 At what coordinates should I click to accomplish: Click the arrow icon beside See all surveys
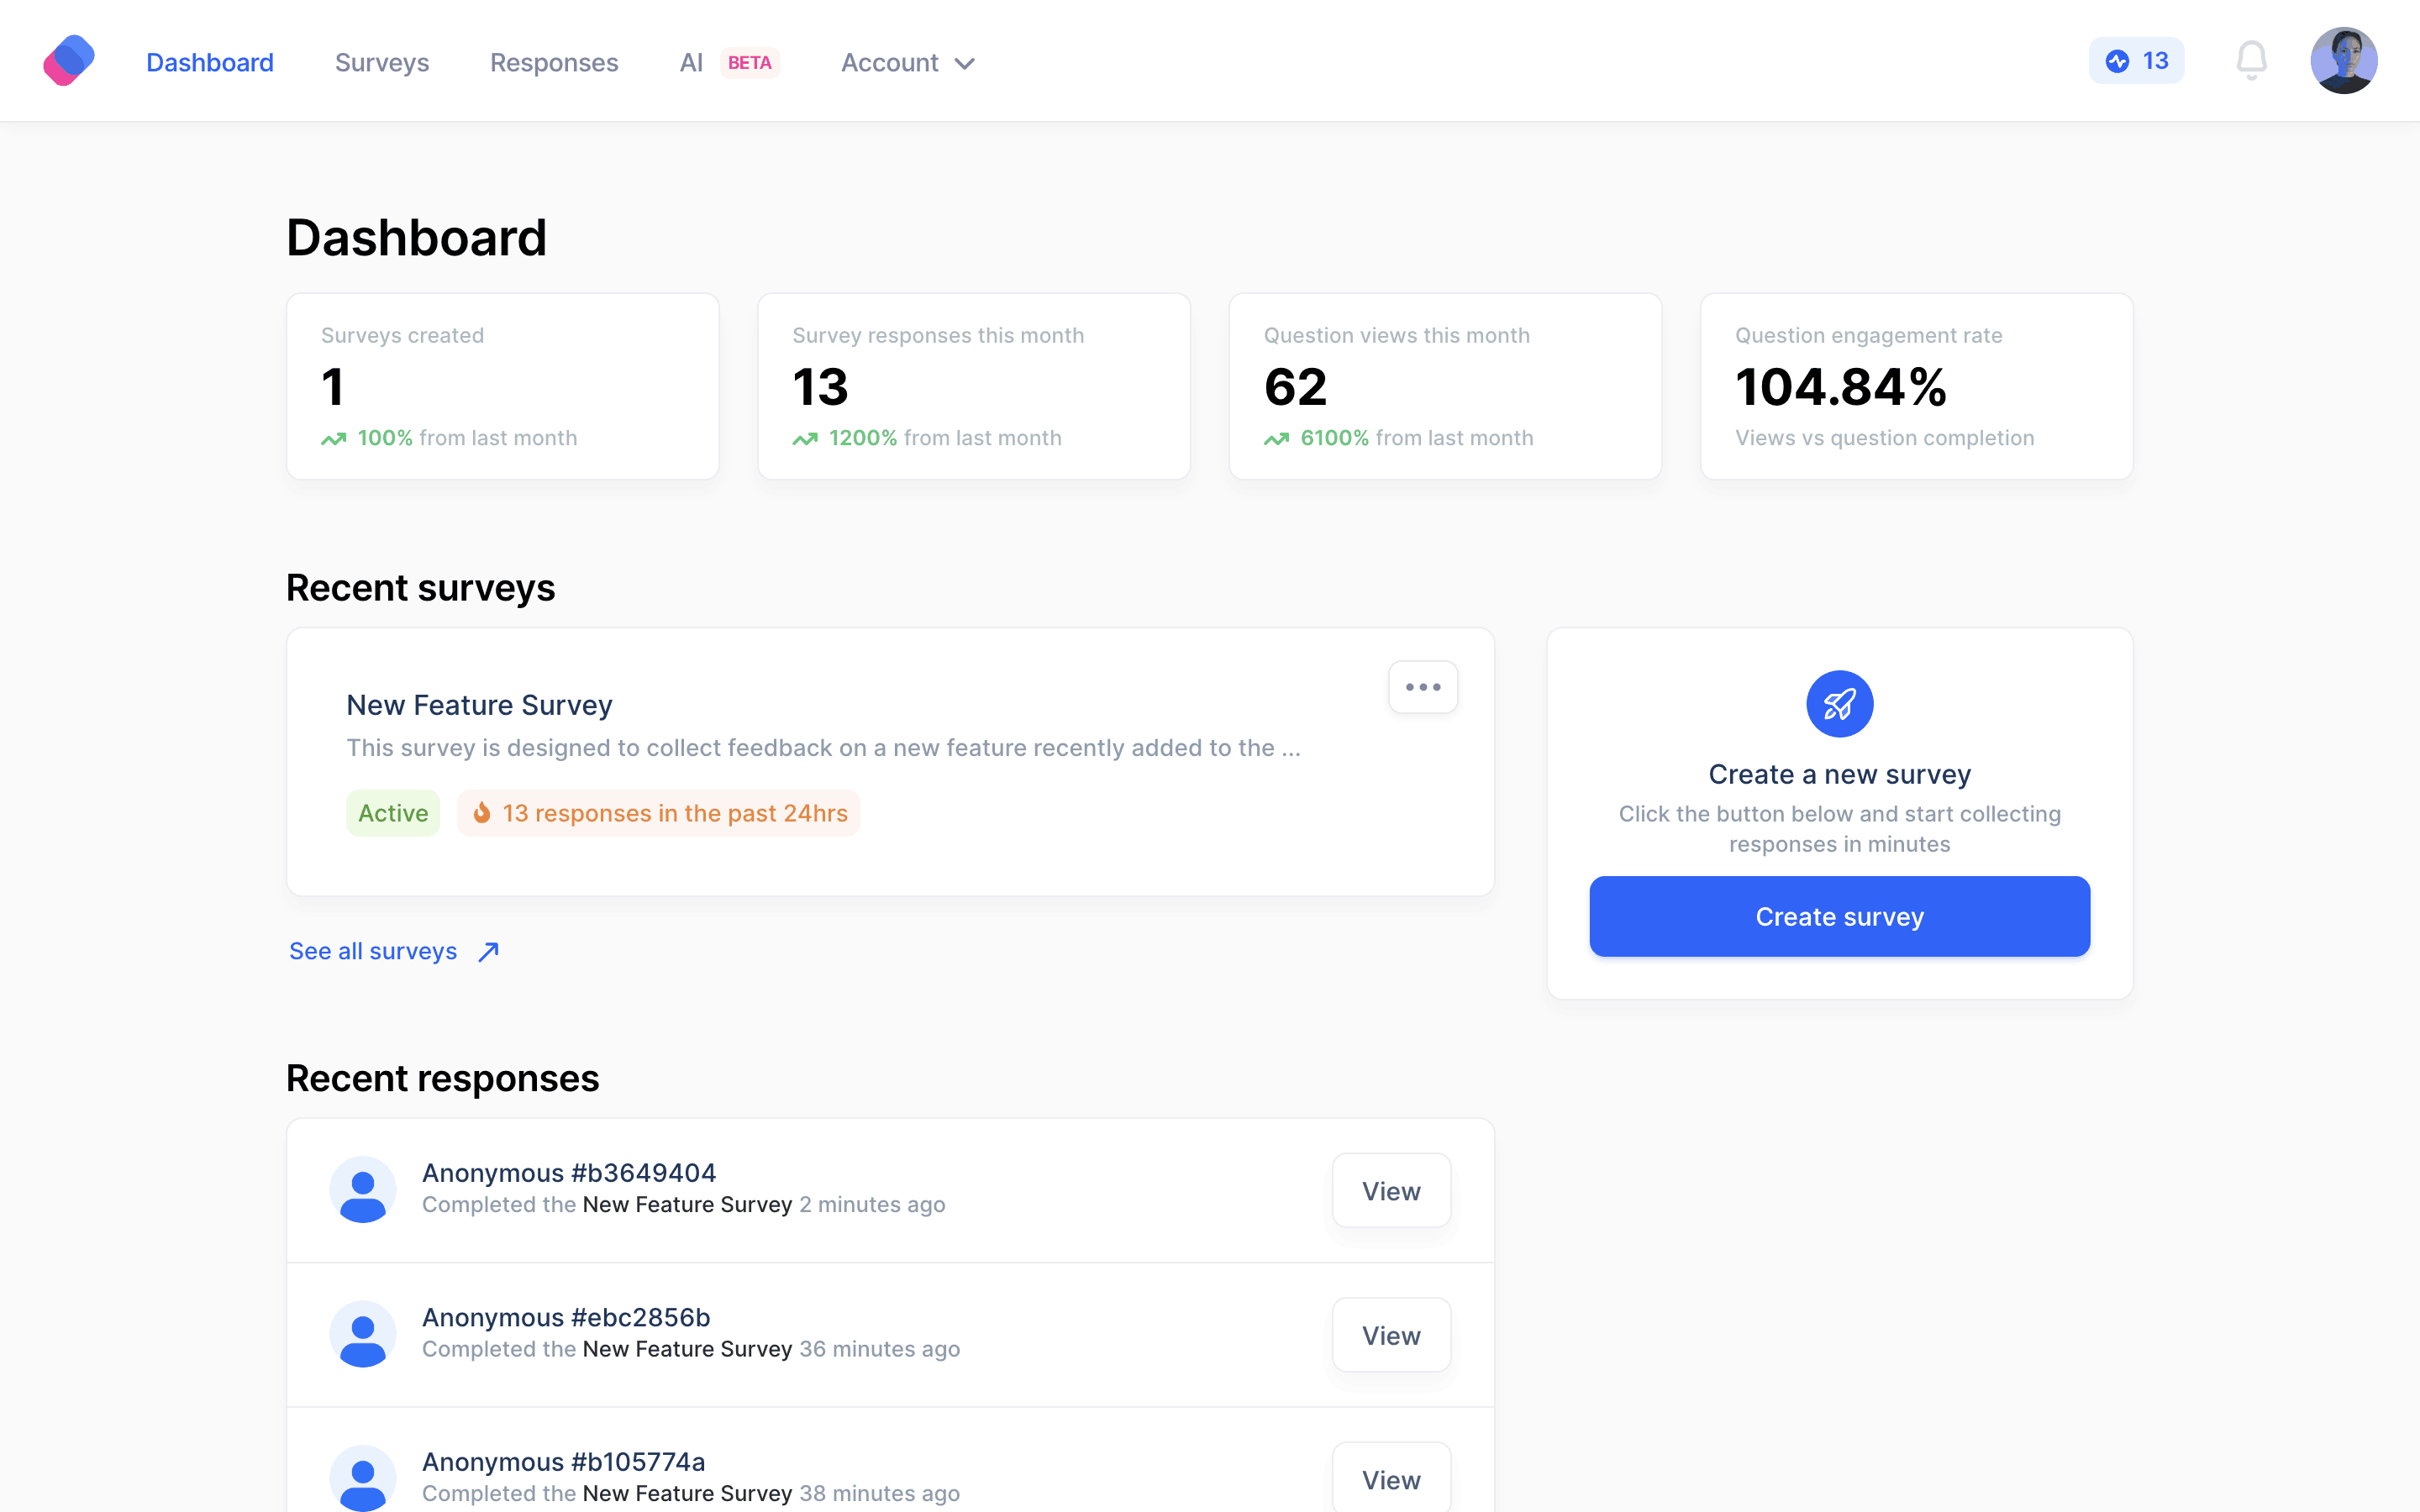(x=488, y=951)
